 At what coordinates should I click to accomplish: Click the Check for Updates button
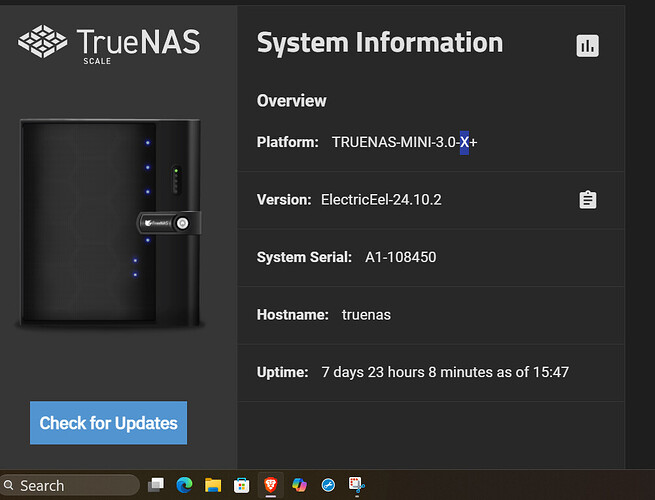109,423
